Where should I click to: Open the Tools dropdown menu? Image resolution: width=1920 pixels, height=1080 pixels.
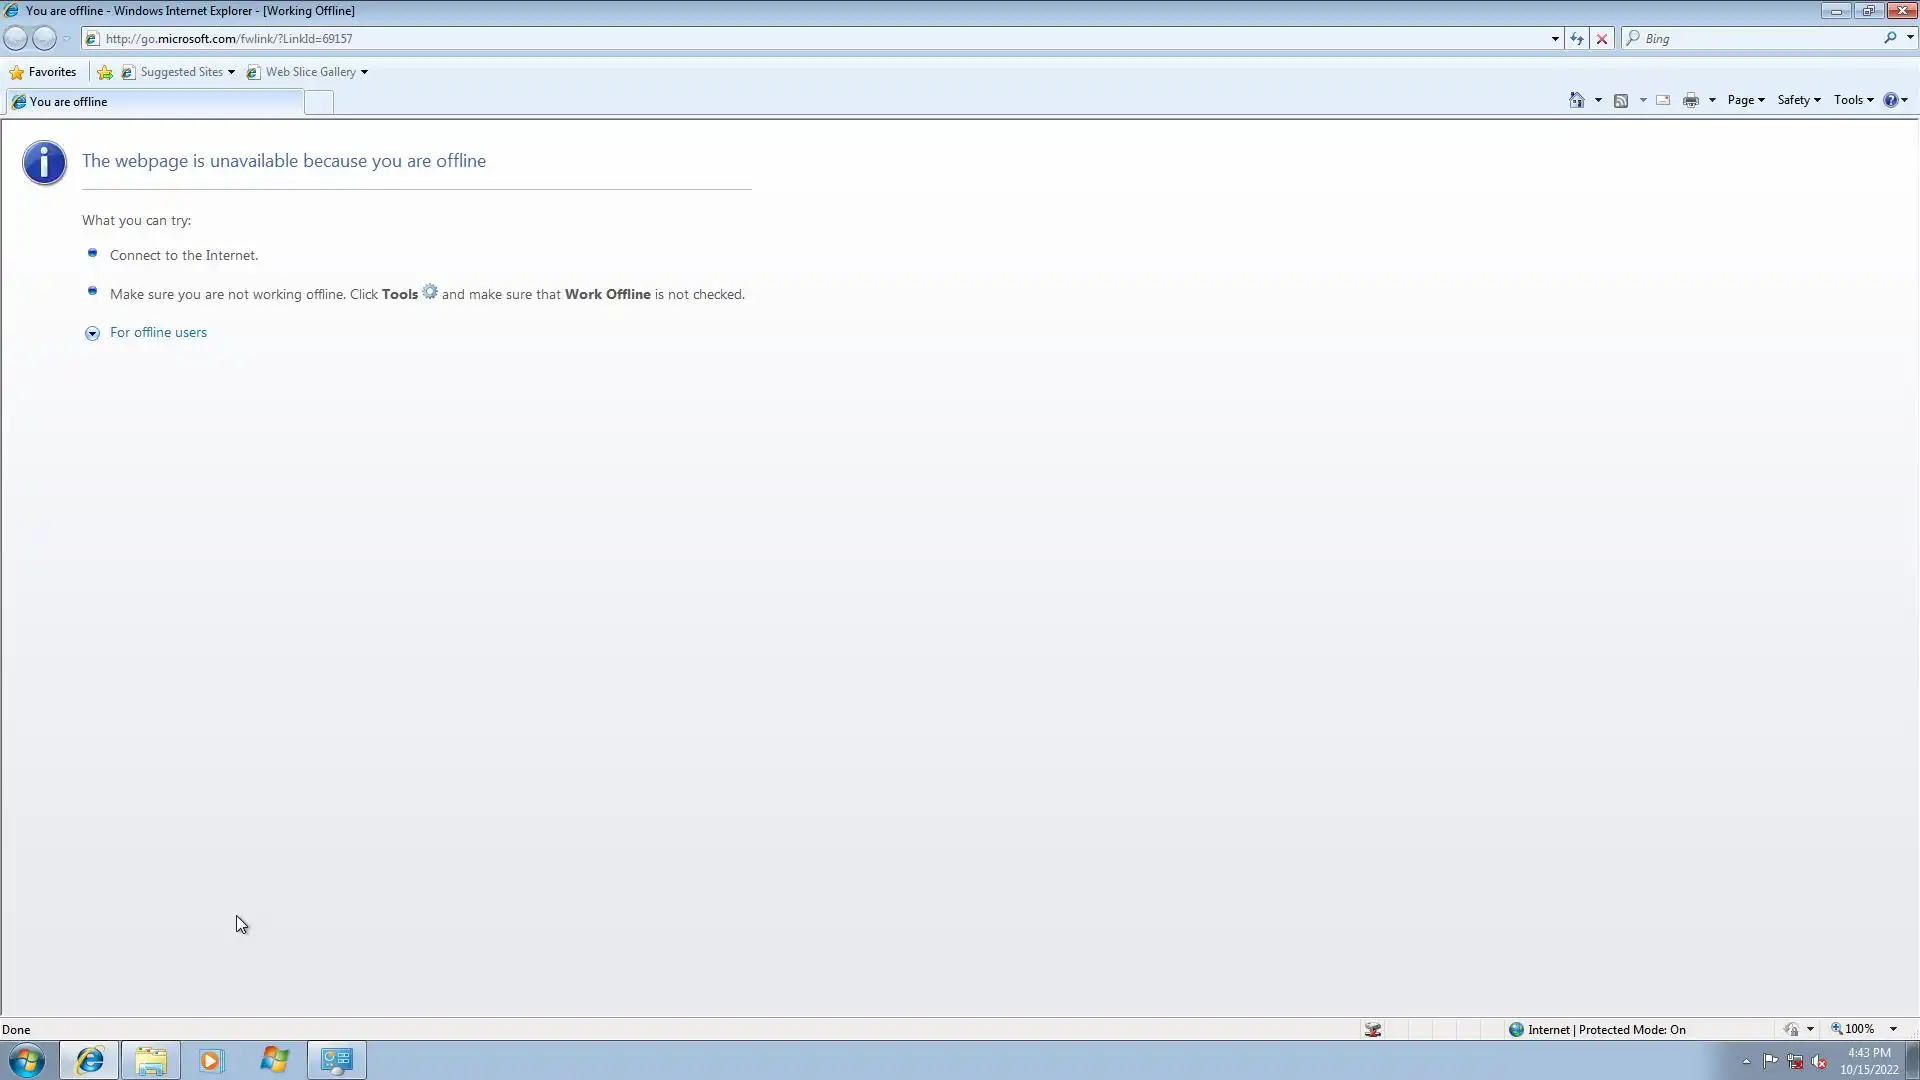coord(1853,100)
